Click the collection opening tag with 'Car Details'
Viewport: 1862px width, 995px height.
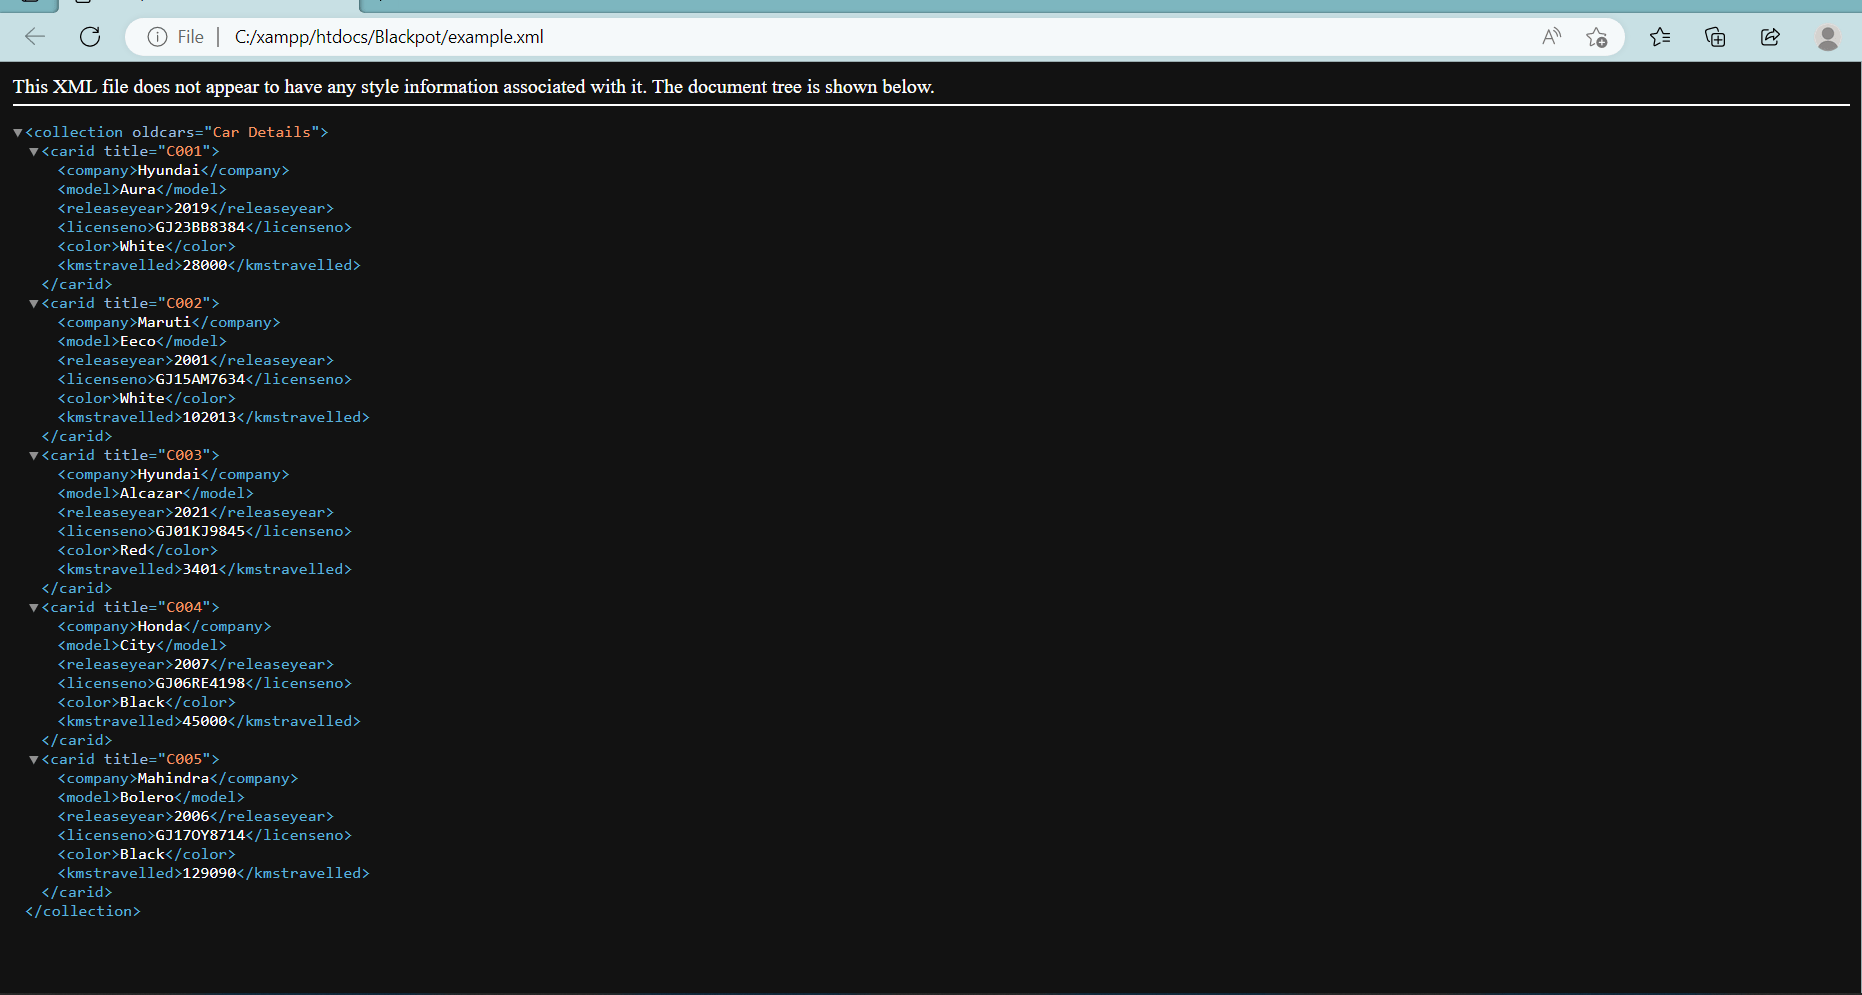177,132
